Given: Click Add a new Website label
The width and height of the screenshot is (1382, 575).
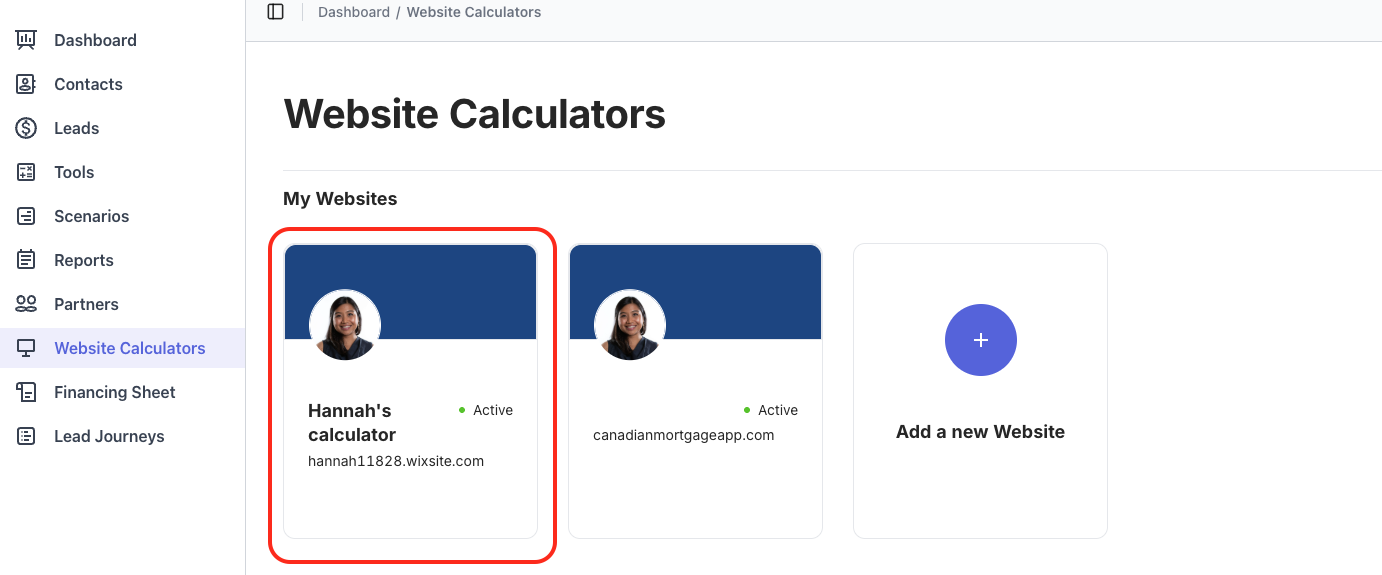Looking at the screenshot, I should [x=980, y=432].
